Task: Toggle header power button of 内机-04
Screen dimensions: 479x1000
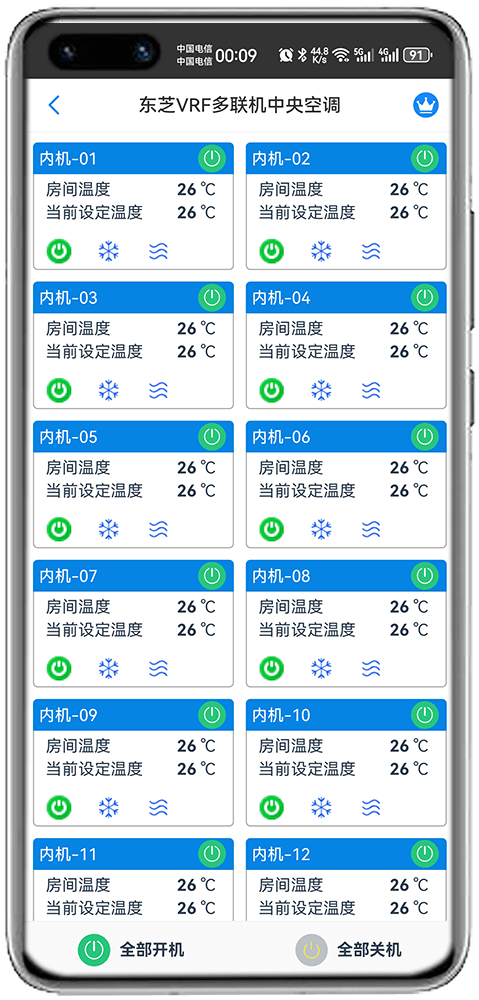Action: click(x=424, y=297)
